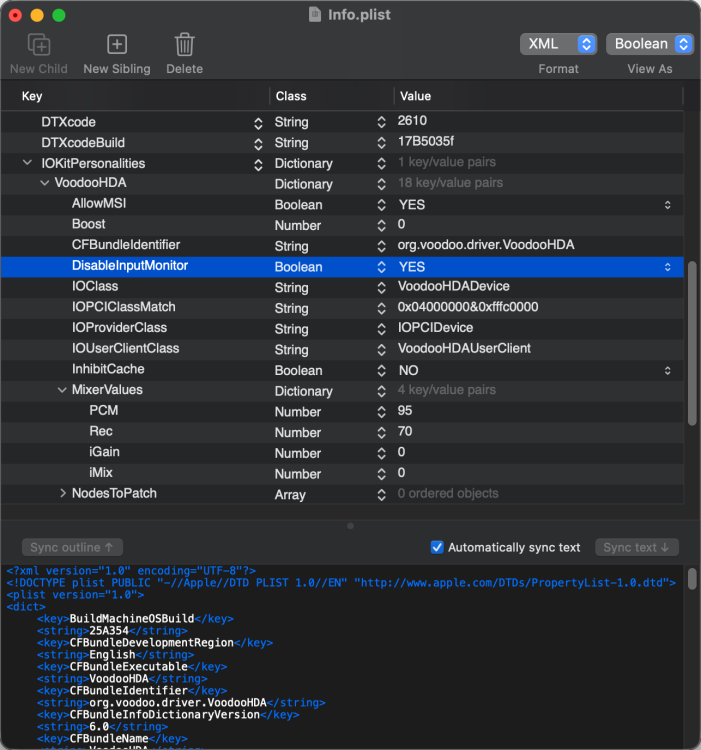
Task: Change class stepper for NodesToPatch Array
Action: [x=381, y=495]
